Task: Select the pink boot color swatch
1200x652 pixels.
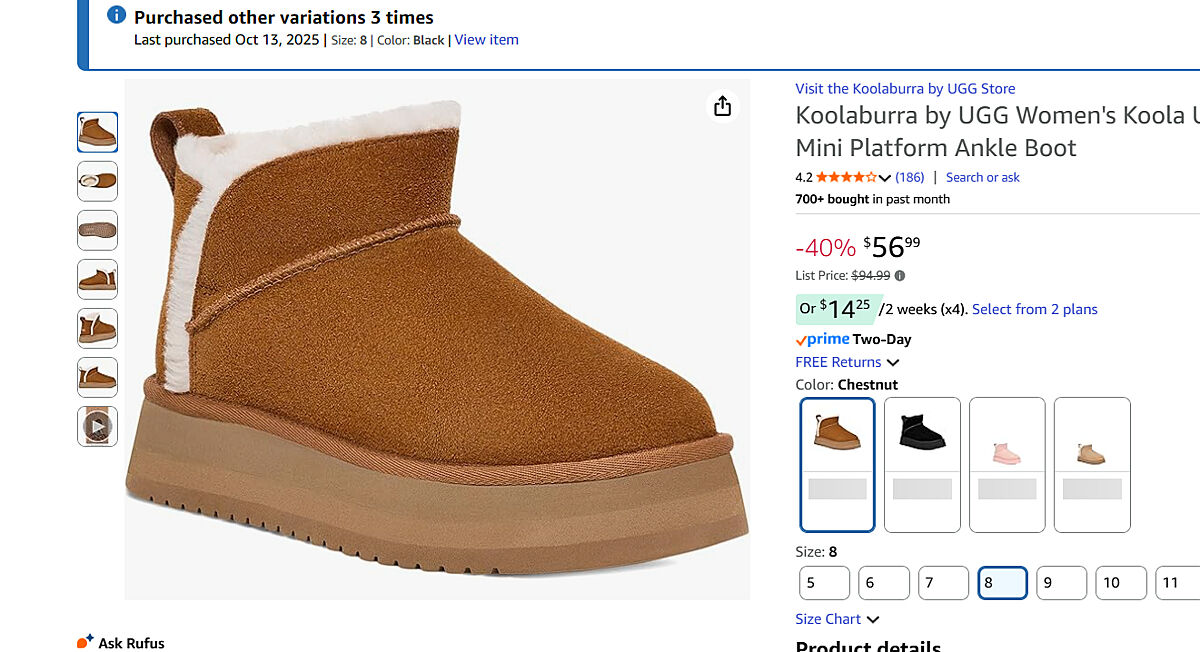Action: click(1007, 464)
